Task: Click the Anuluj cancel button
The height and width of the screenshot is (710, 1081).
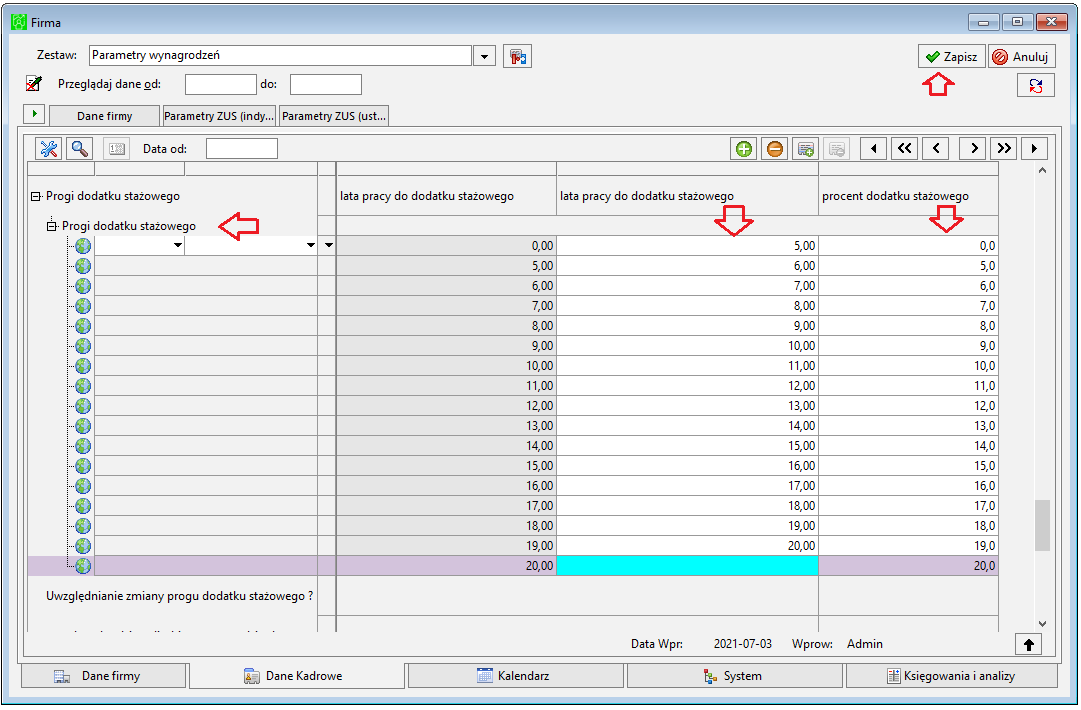Action: coord(1021,57)
